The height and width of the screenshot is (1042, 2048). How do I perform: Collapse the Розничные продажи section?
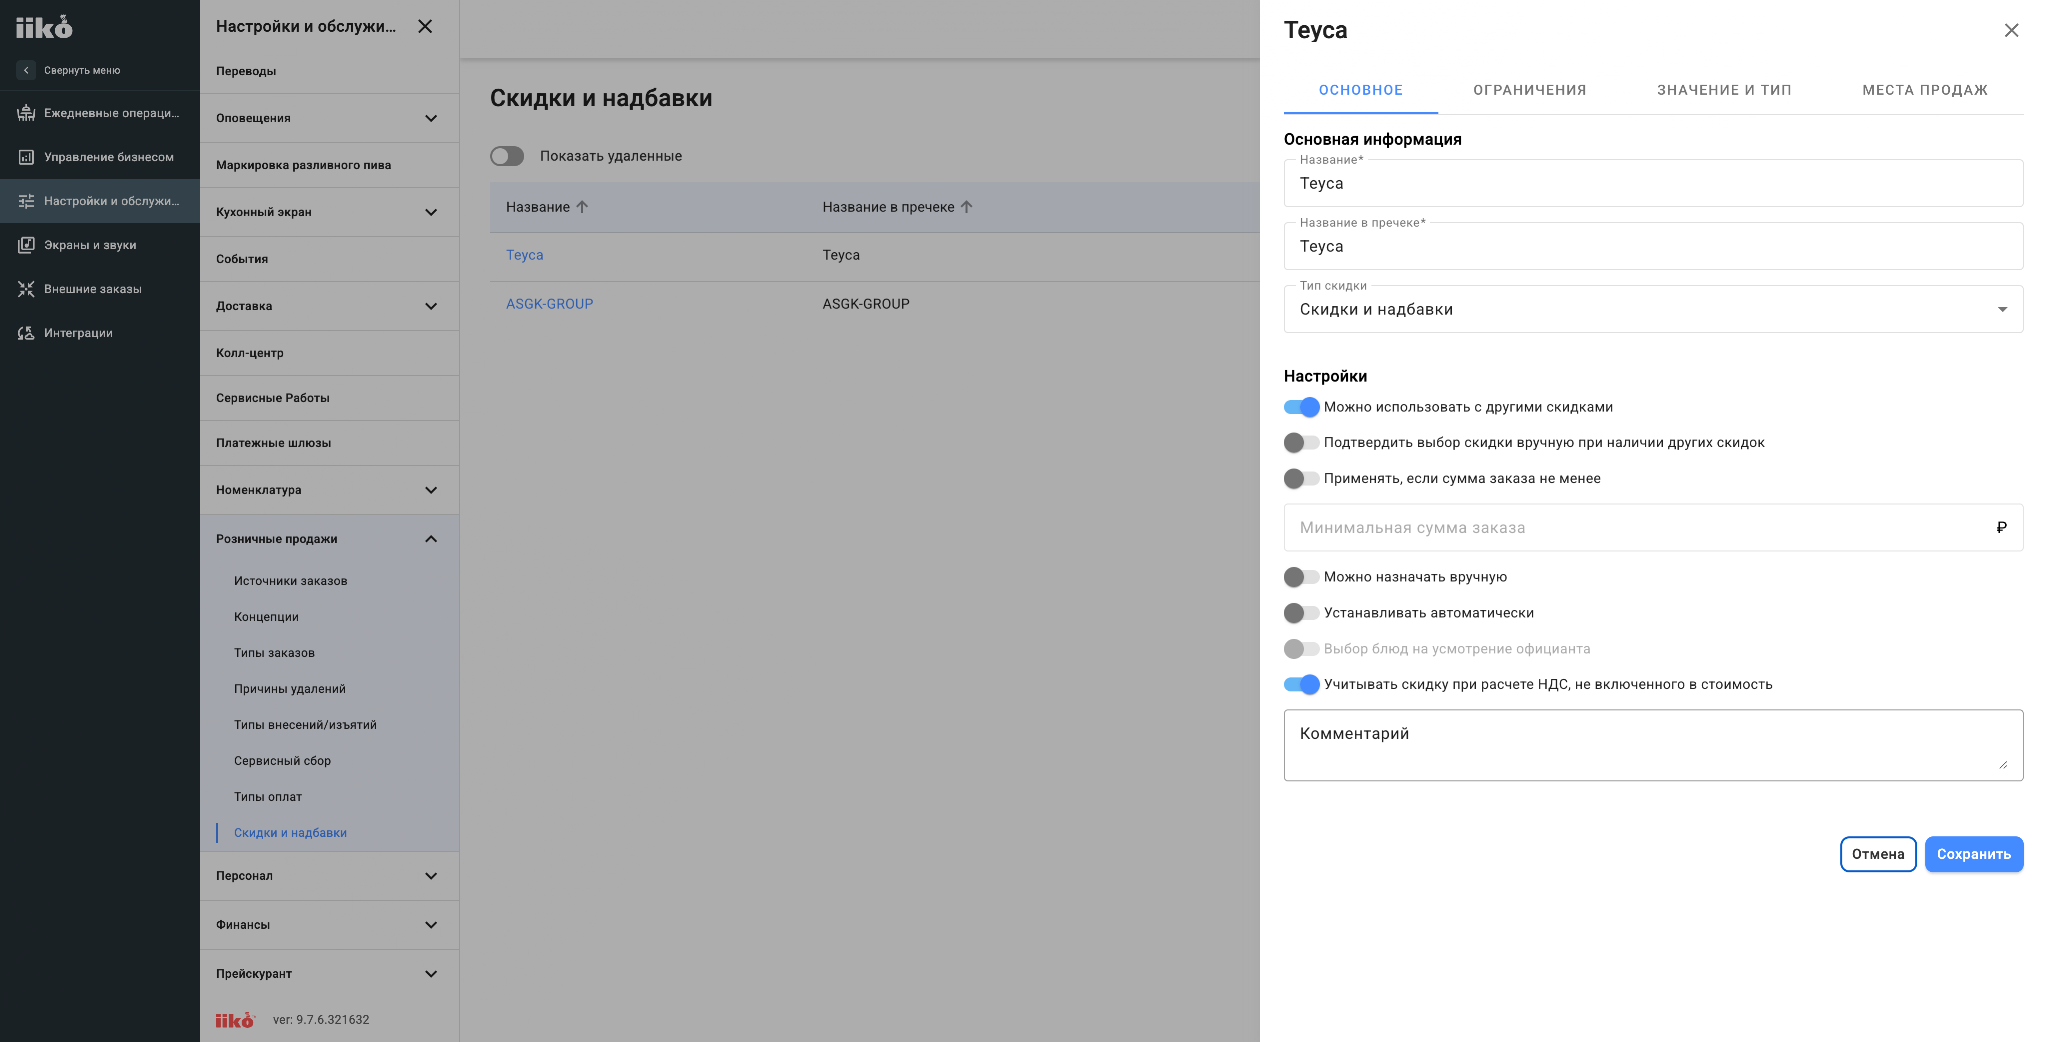coord(431,539)
